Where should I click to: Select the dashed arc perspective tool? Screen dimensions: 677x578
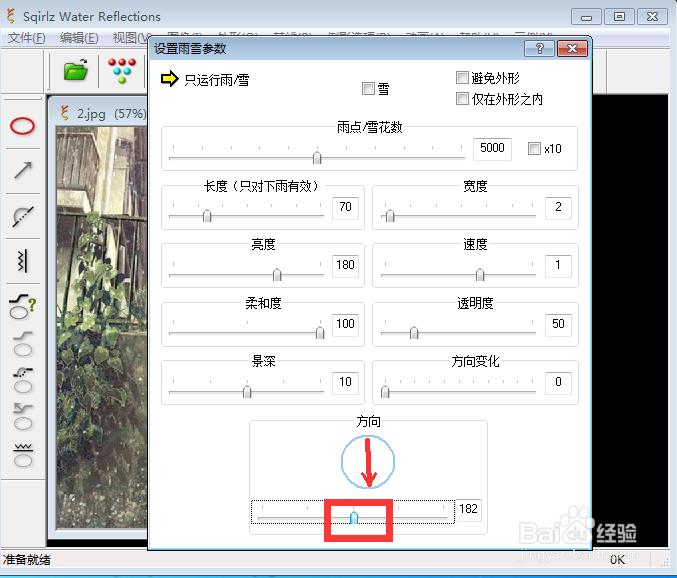pyautogui.click(x=23, y=216)
